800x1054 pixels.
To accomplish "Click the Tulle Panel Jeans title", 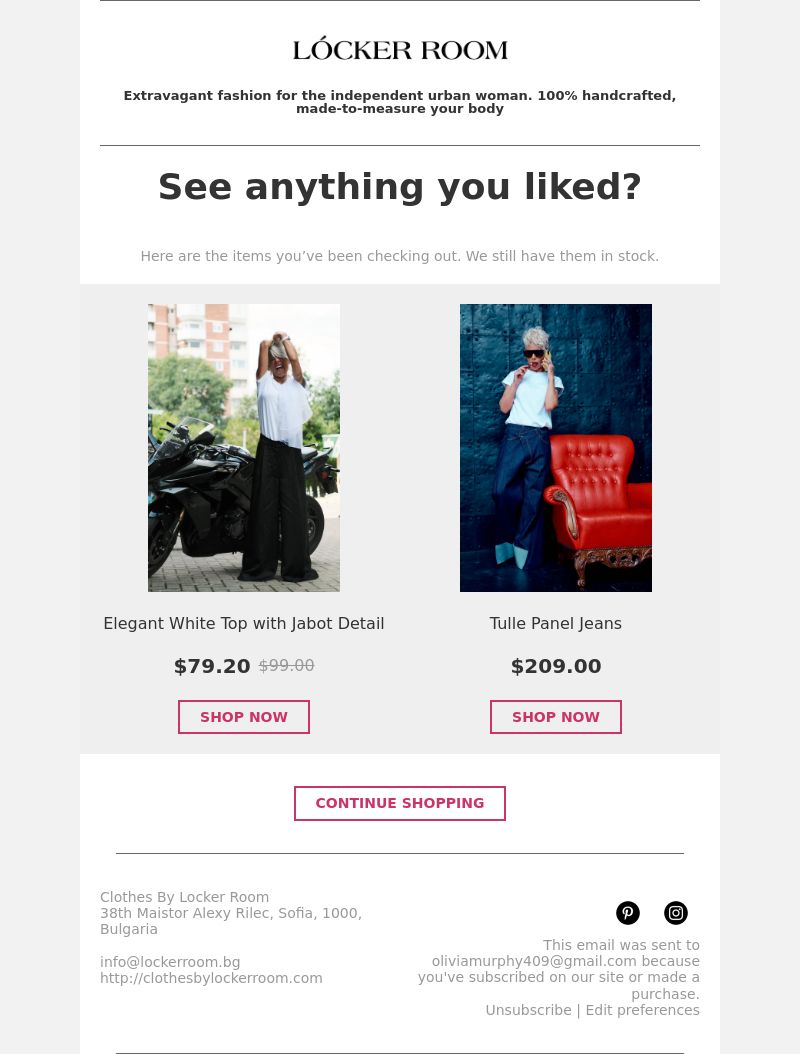I will pyautogui.click(x=555, y=623).
